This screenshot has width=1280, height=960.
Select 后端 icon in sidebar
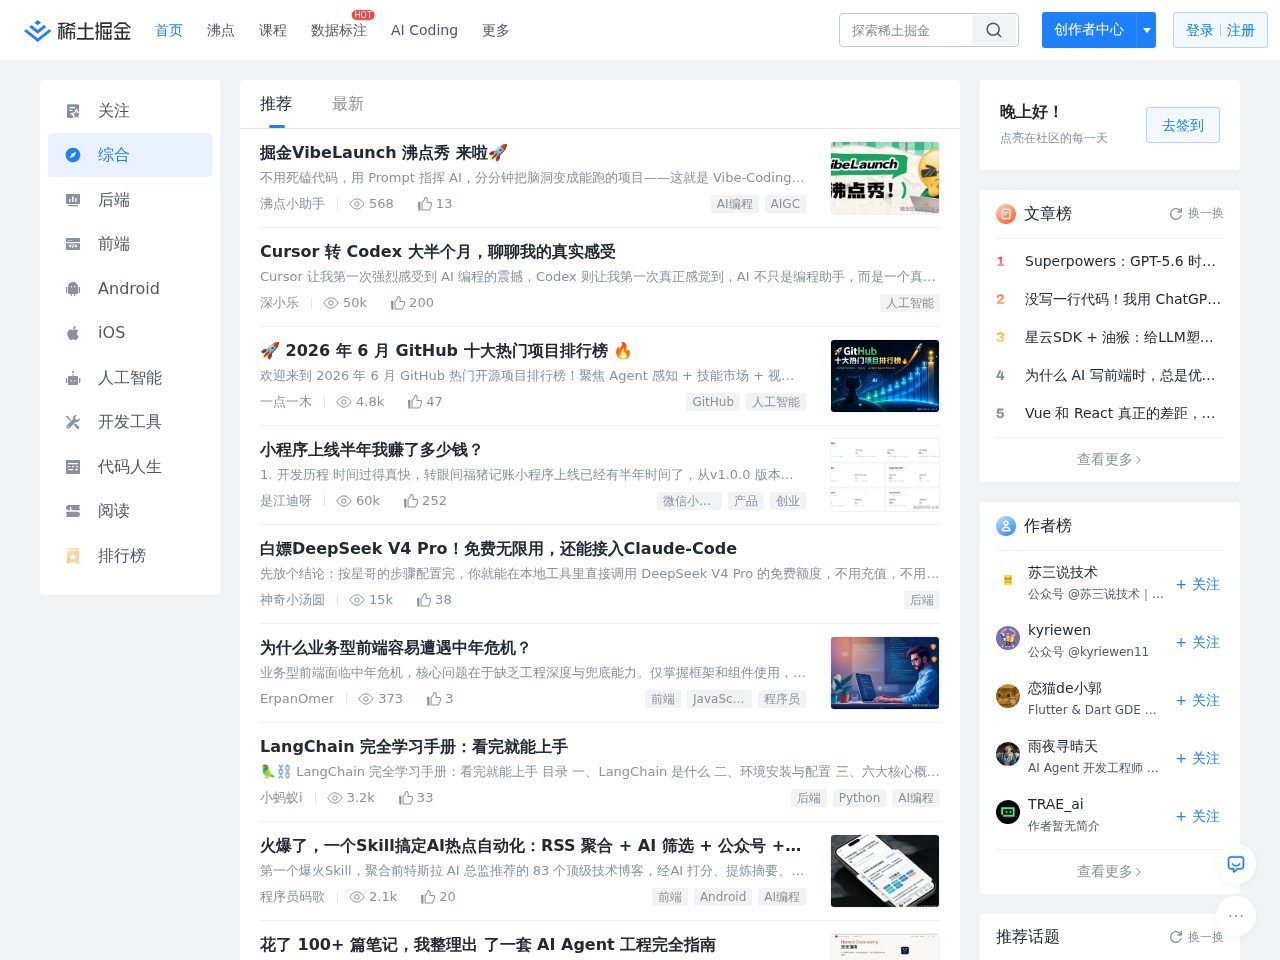point(73,200)
